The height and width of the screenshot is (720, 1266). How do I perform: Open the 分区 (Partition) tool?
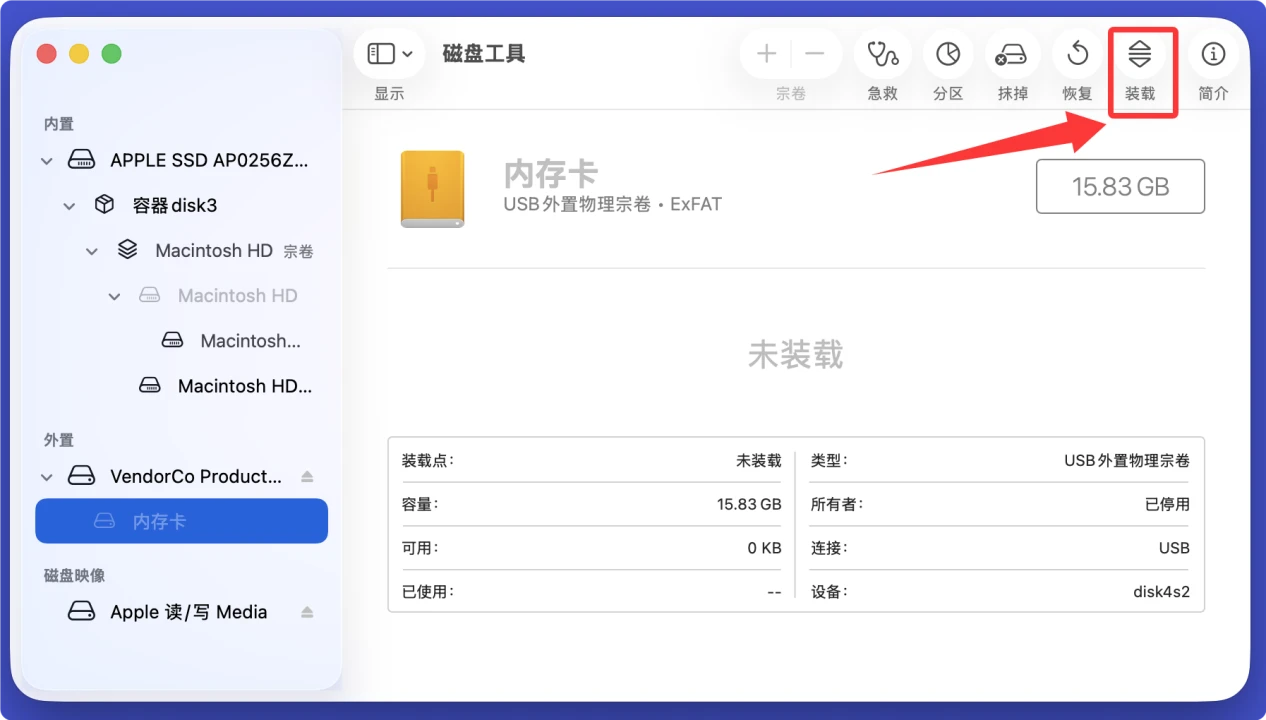tap(947, 54)
